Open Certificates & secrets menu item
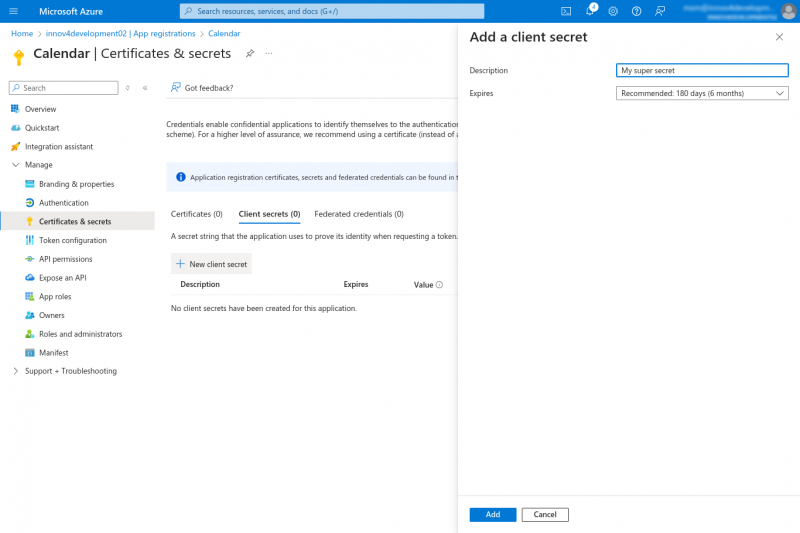The width and height of the screenshot is (800, 533). [x=78, y=221]
